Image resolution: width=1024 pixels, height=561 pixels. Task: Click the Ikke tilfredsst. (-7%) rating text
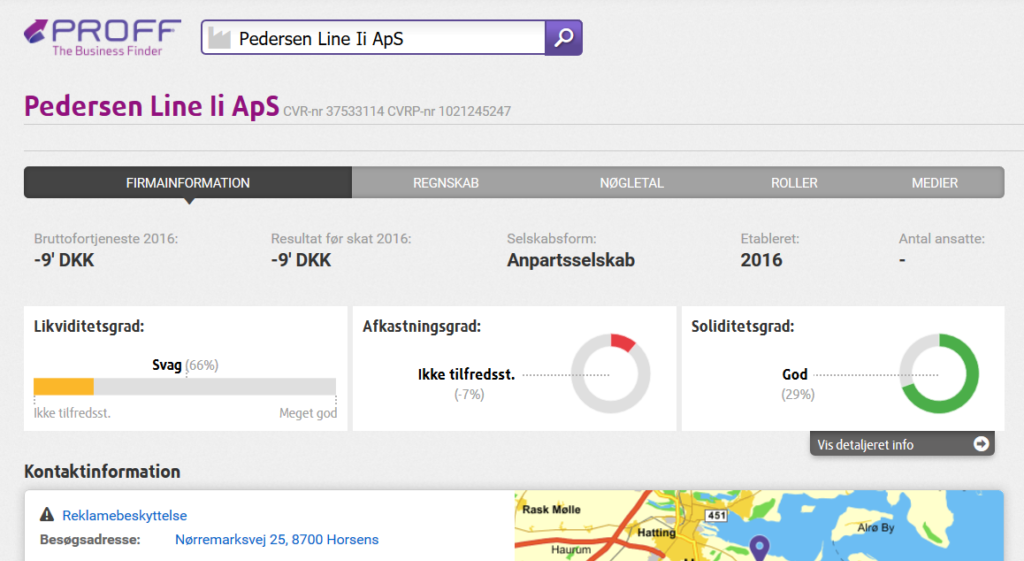(467, 383)
